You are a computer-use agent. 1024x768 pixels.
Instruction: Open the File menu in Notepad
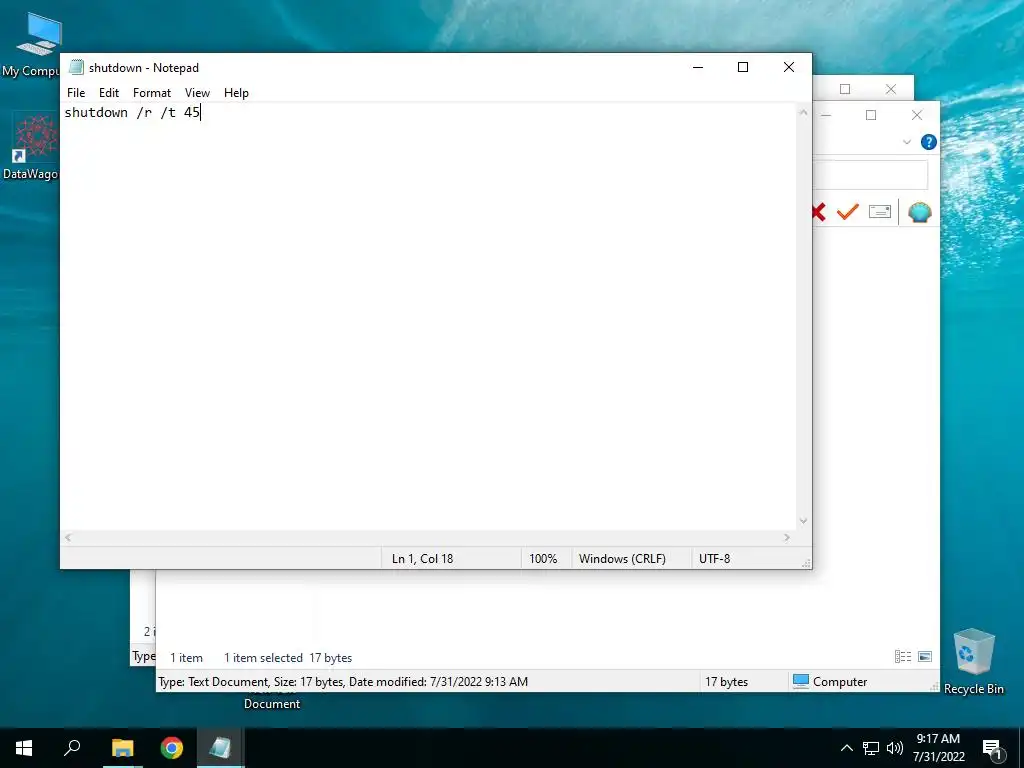point(76,93)
